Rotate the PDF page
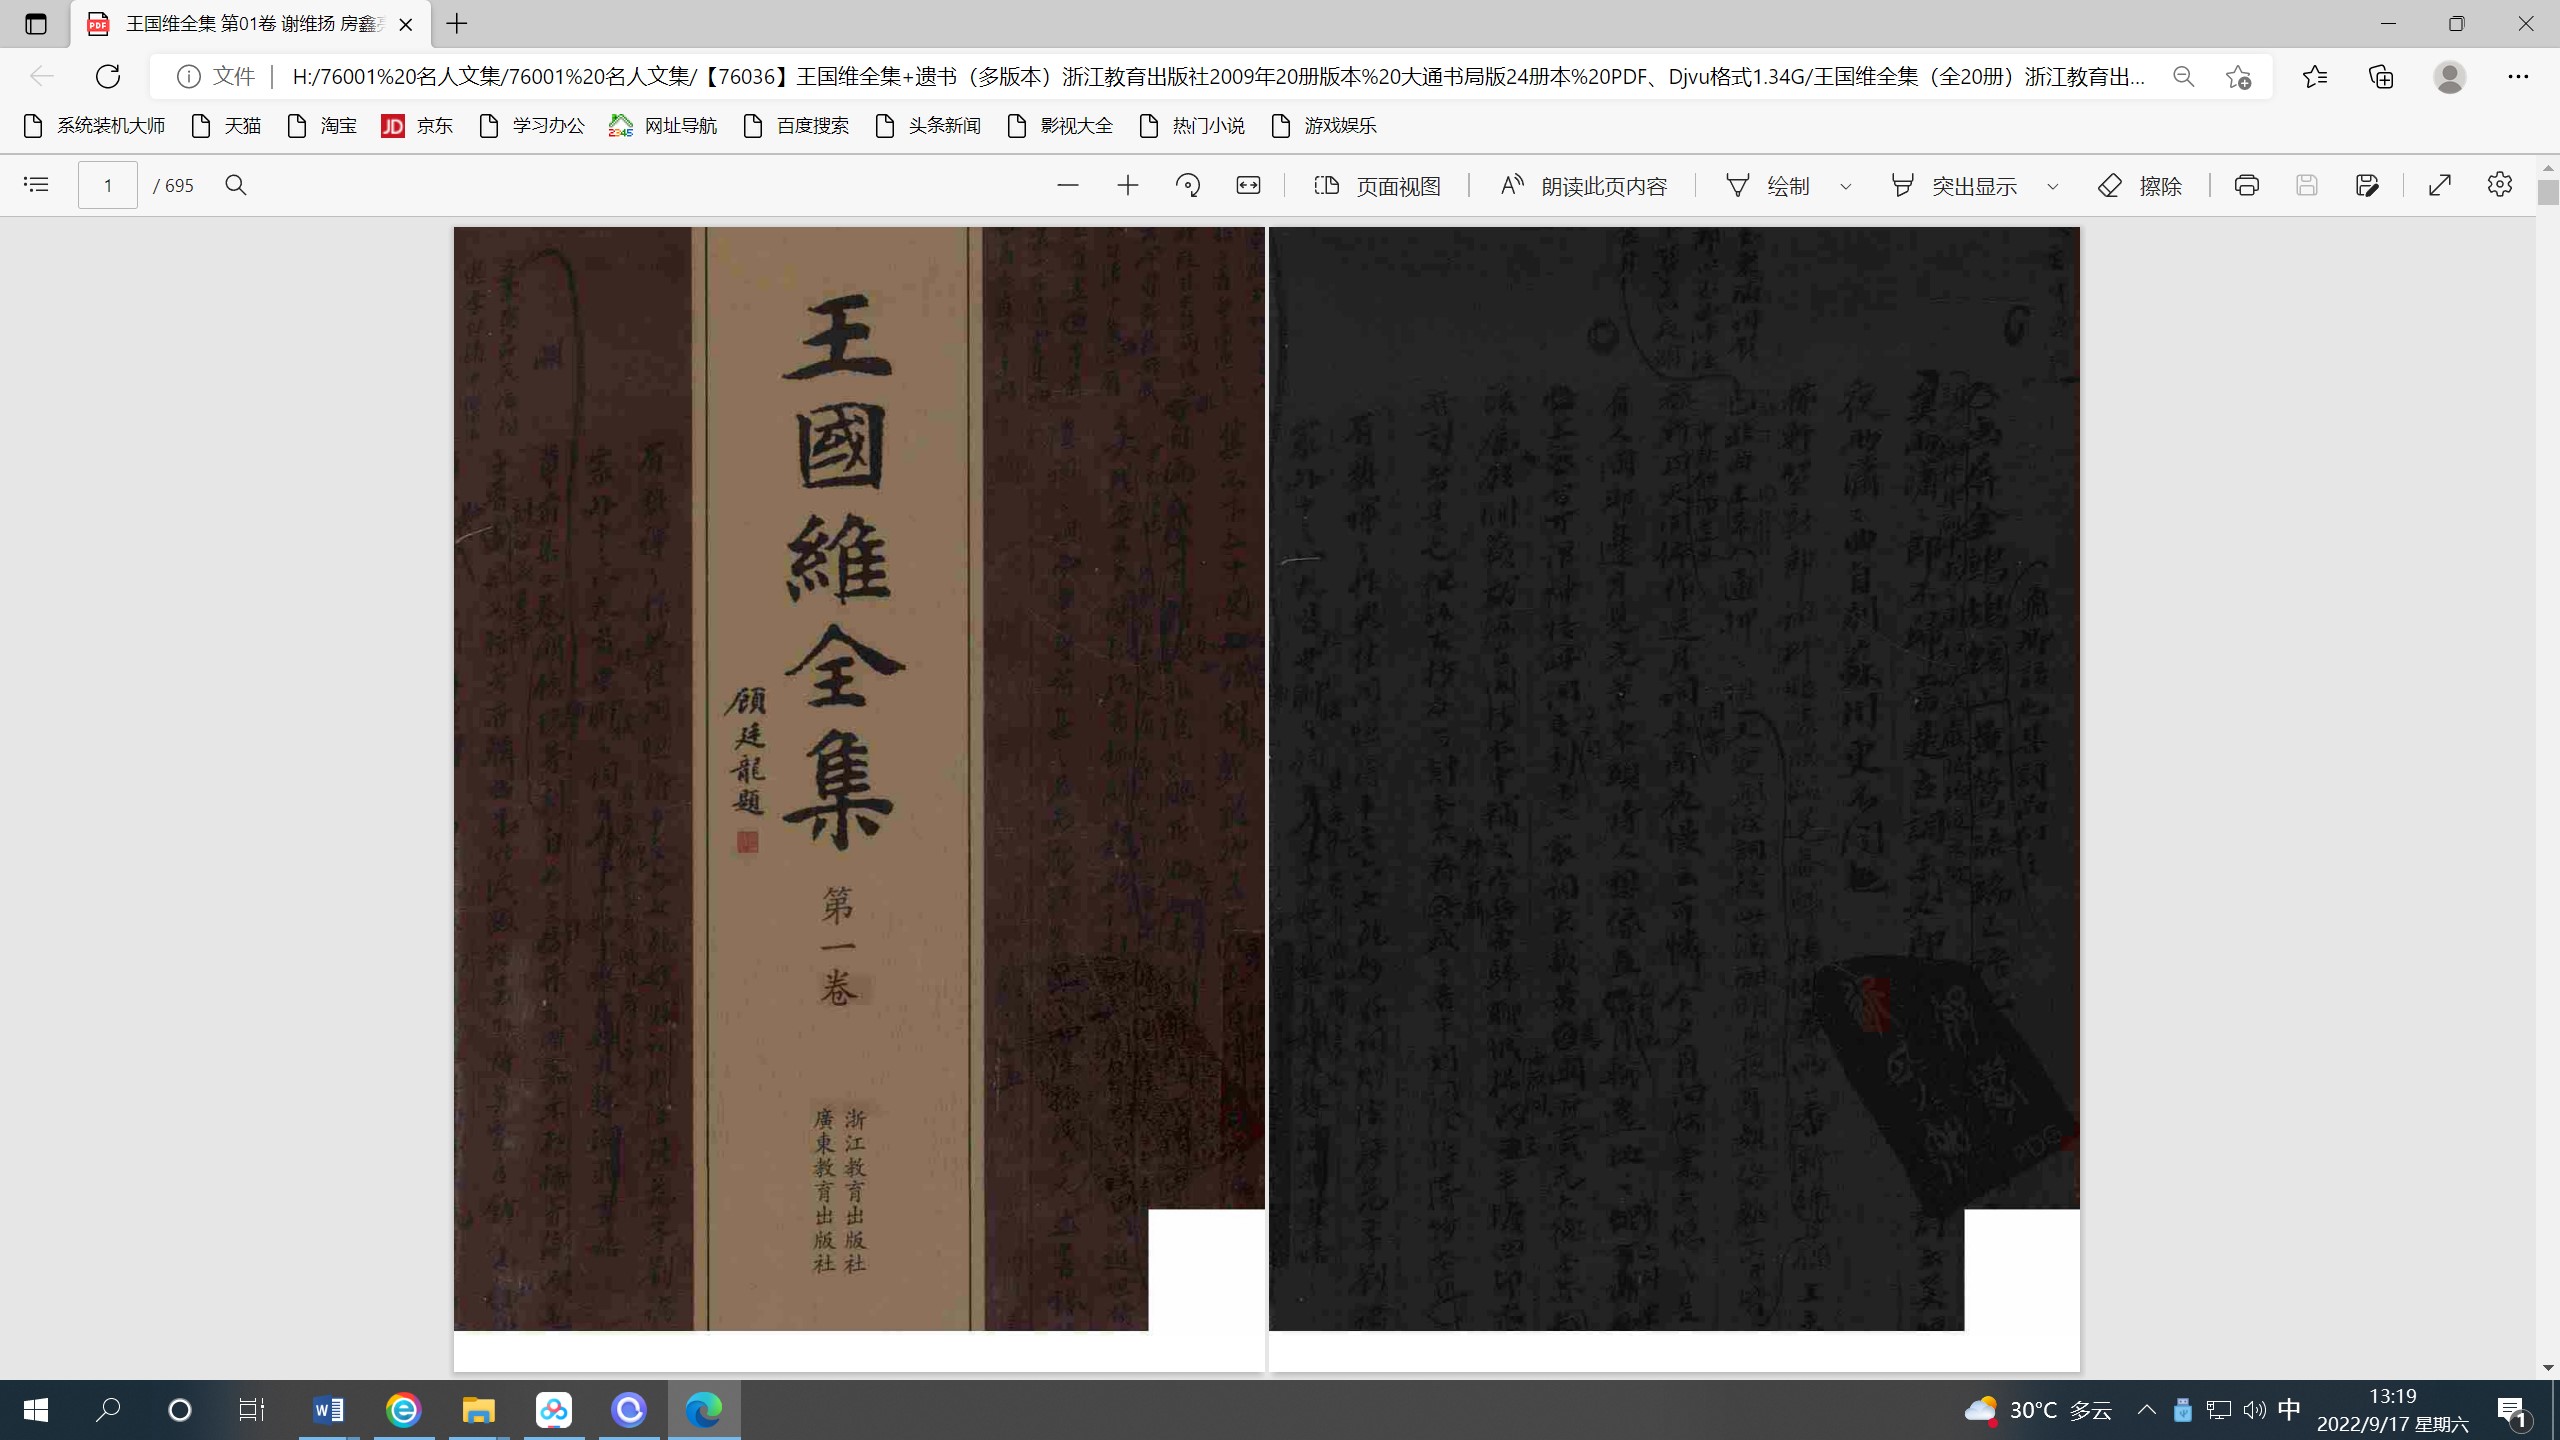 pos(1188,185)
